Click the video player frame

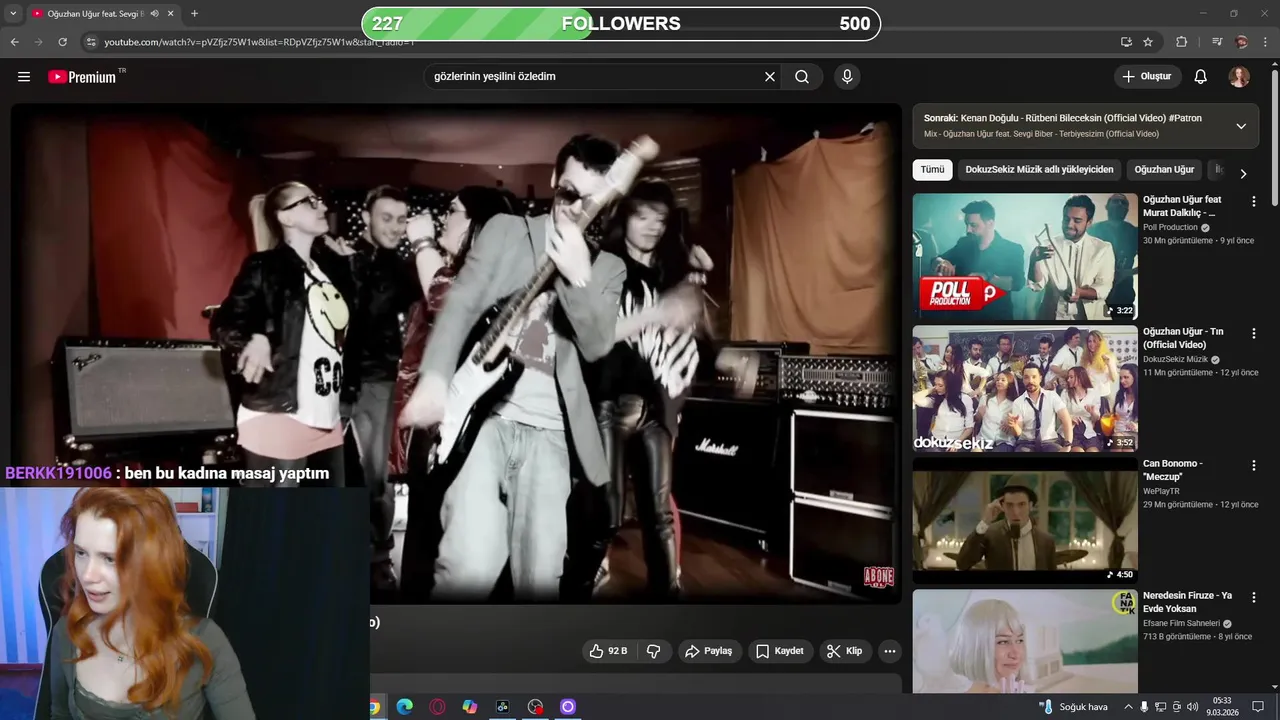point(456,354)
